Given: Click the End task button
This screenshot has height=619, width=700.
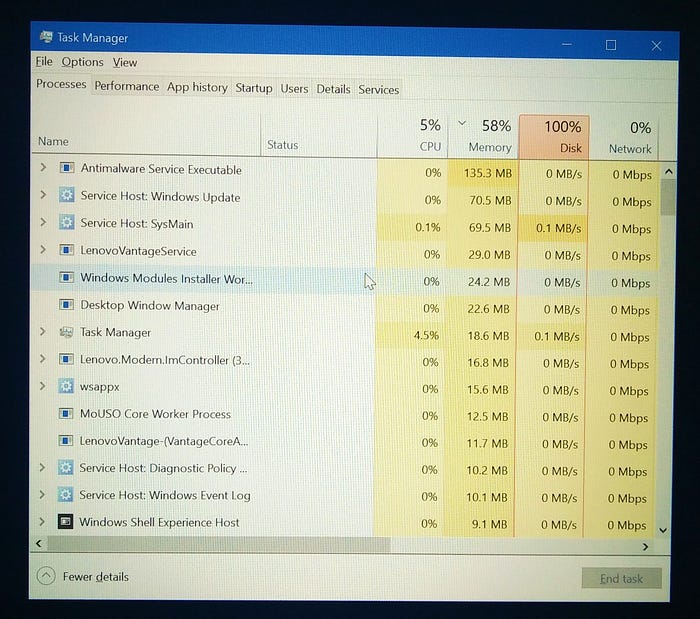Looking at the screenshot, I should click(x=621, y=578).
